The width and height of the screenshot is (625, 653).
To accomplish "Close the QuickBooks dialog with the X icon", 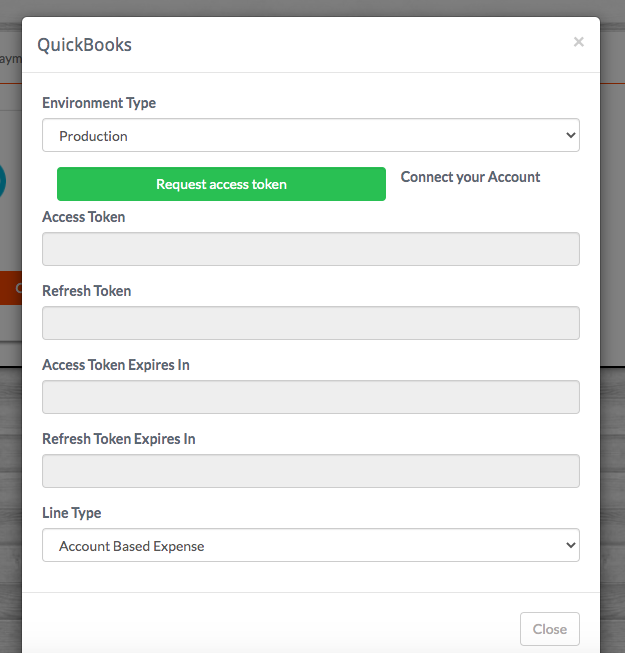I will [578, 42].
